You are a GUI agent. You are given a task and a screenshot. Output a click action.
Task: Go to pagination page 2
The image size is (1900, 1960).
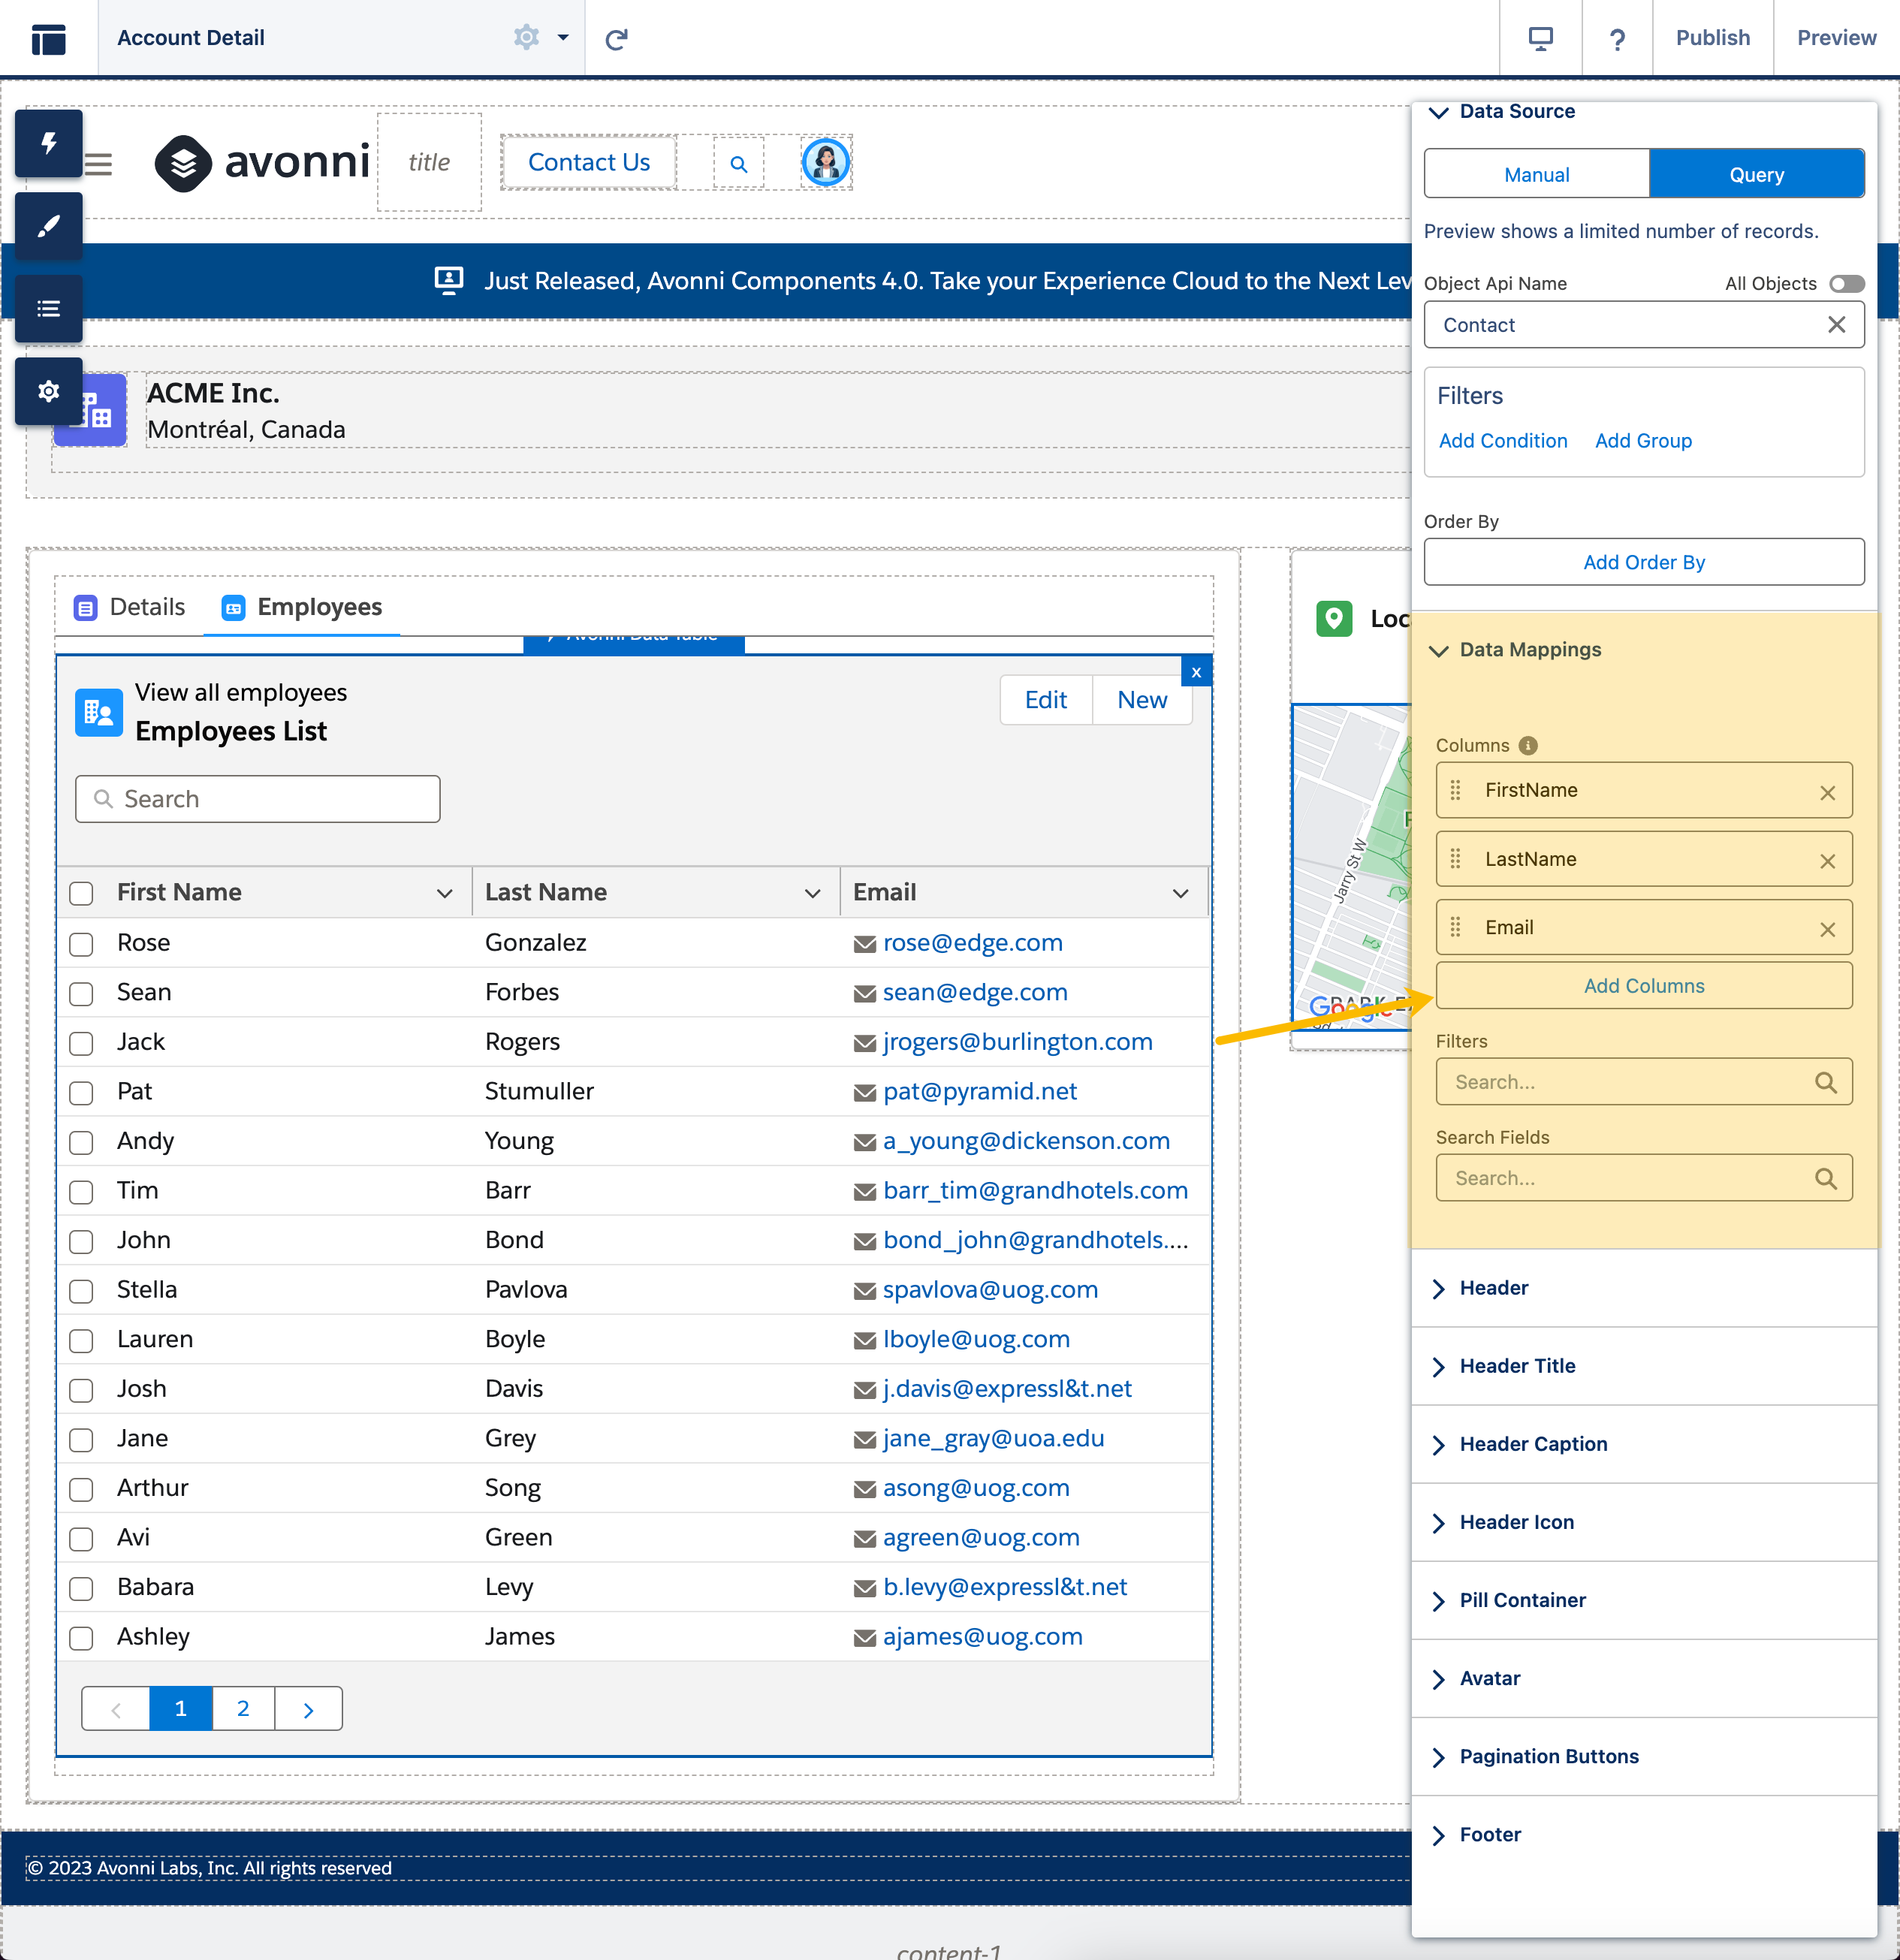point(243,1708)
